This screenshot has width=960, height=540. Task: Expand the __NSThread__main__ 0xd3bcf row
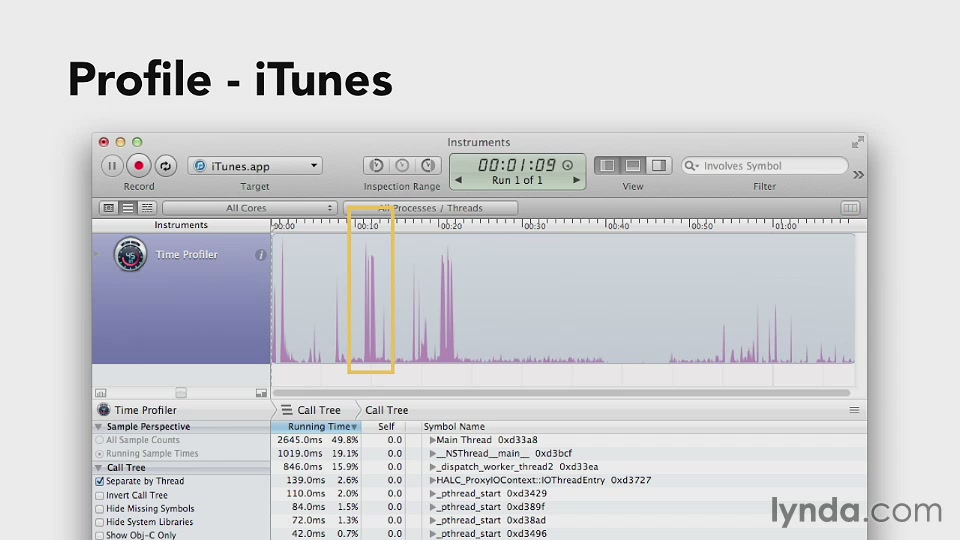(432, 454)
